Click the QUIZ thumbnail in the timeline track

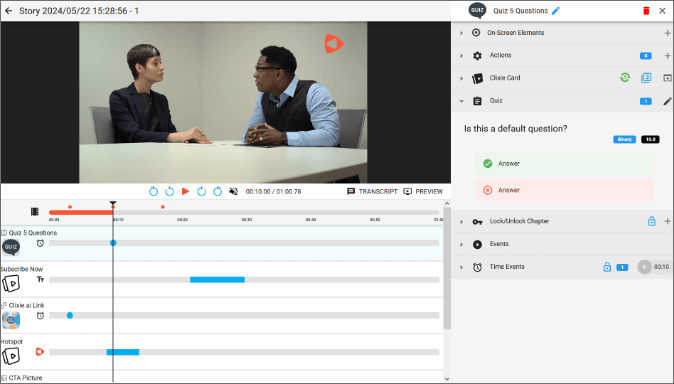tap(11, 247)
